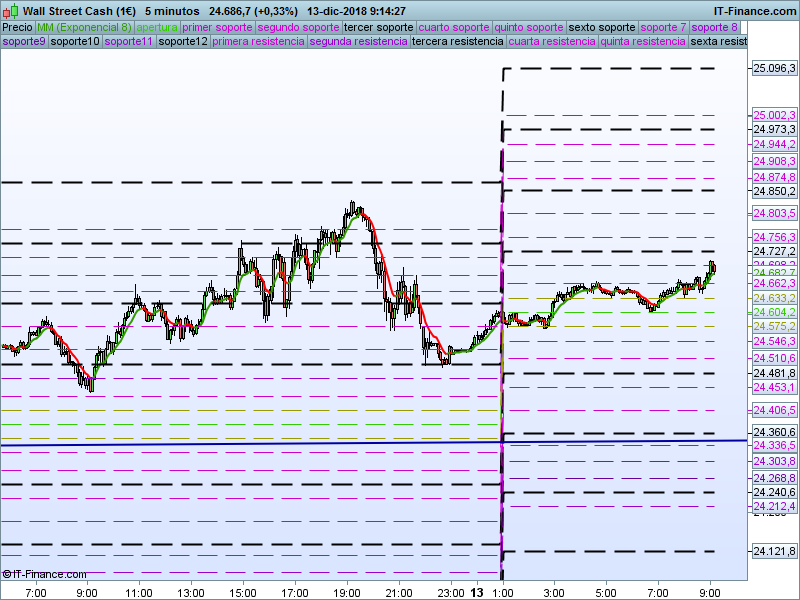The image size is (800, 600).
Task: Click the 24.973,3 price level label
Action: click(774, 129)
